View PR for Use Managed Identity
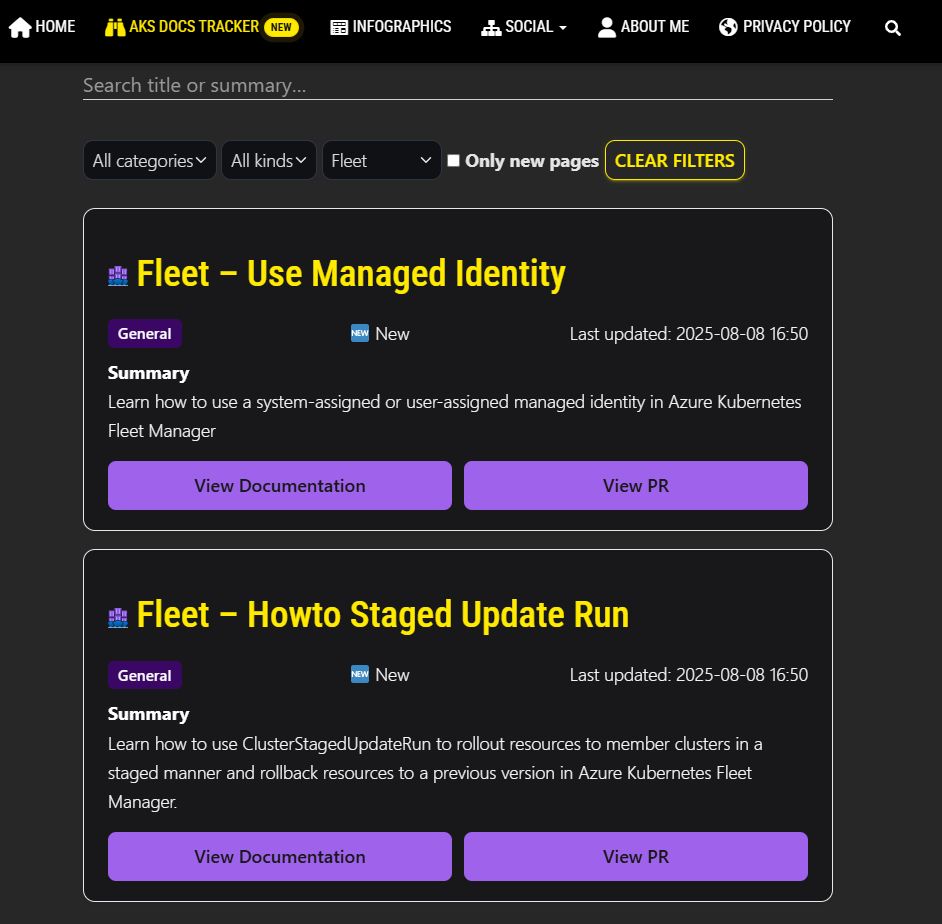This screenshot has width=942, height=924. coord(636,485)
